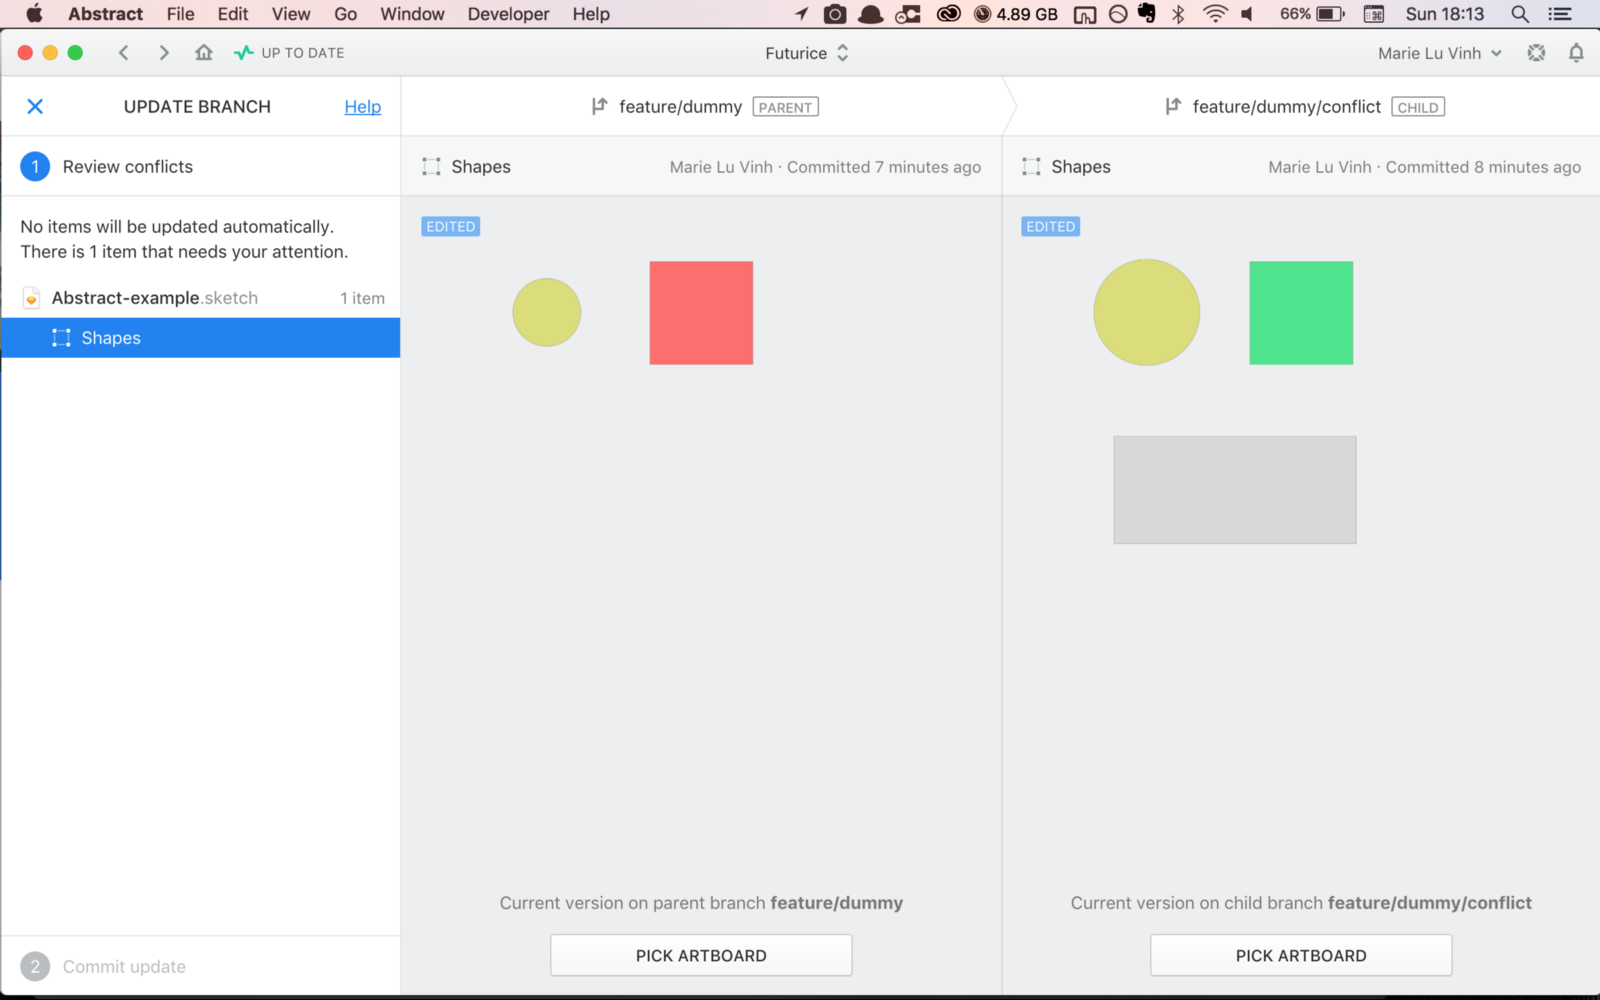Screen dimensions: 1600x1000
Task: Click the artboard icon in parent Shapes header
Action: click(x=431, y=167)
